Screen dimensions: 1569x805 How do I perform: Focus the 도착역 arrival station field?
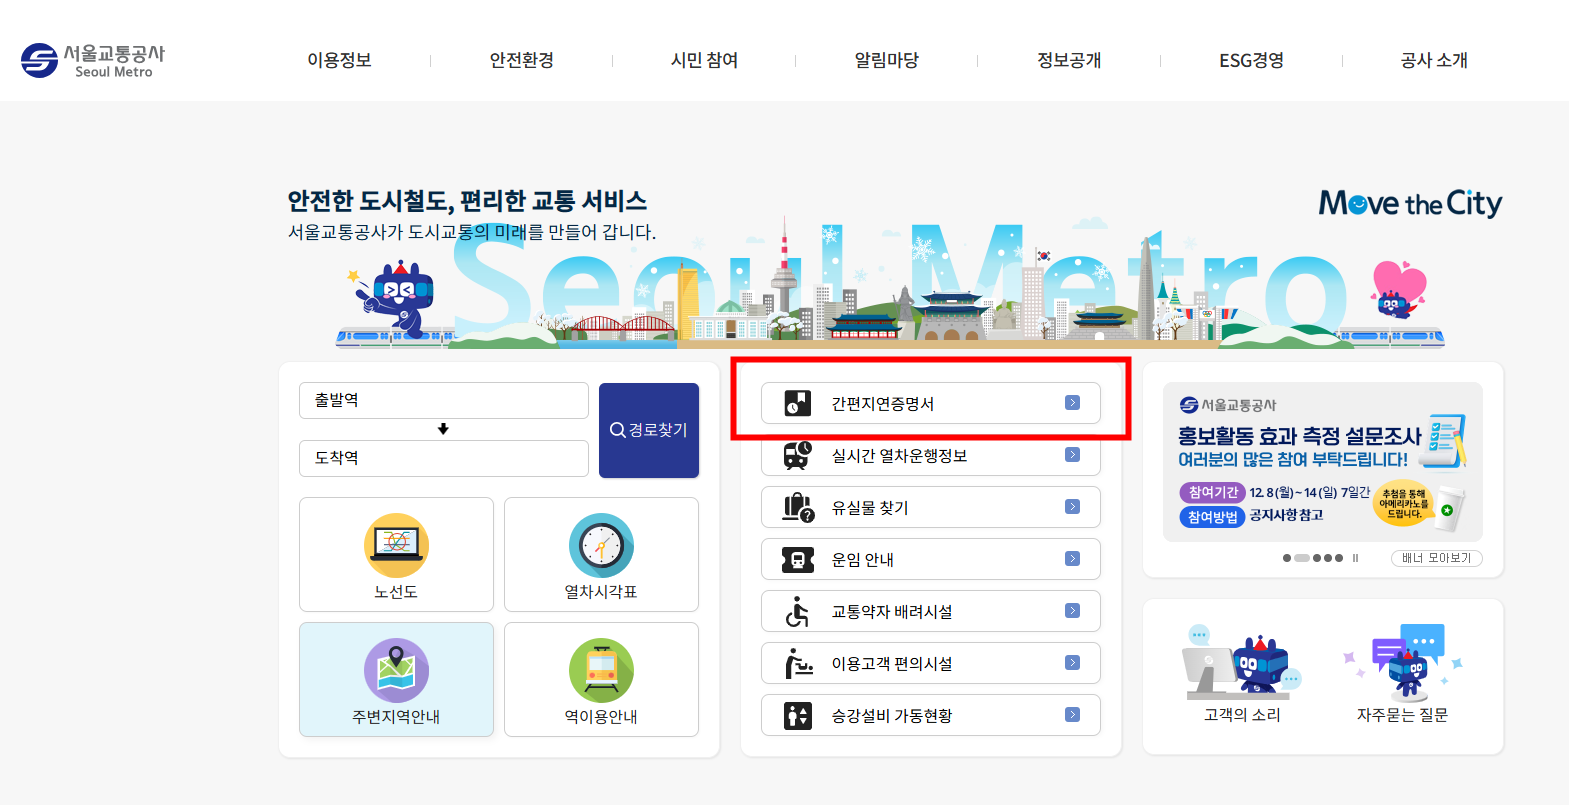(444, 458)
